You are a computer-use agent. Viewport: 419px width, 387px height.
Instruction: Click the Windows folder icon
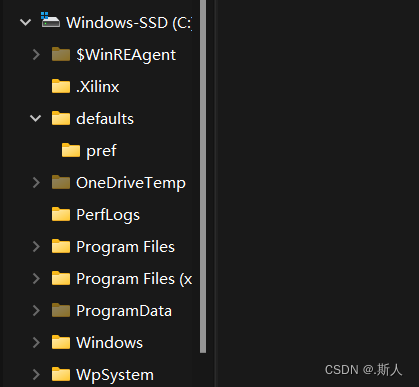coord(61,342)
